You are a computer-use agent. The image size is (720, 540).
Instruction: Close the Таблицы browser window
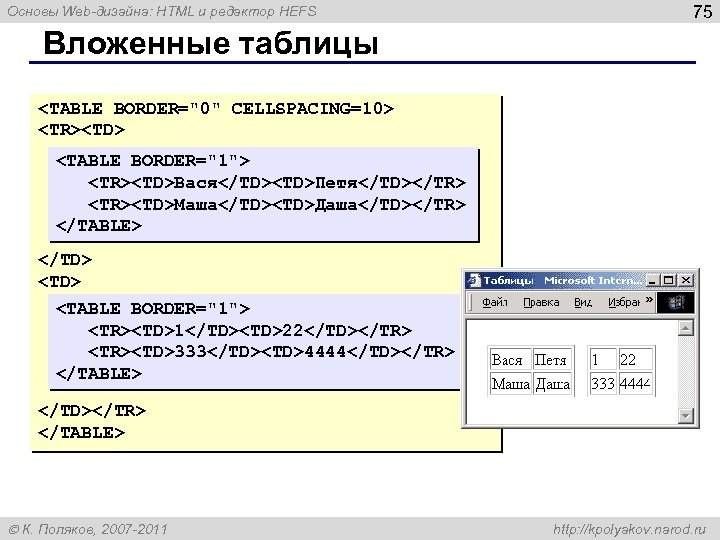coord(686,280)
